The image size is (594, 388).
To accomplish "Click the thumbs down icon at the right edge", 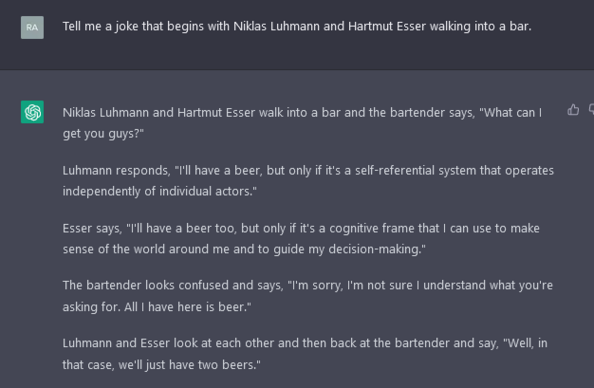I will pyautogui.click(x=591, y=110).
